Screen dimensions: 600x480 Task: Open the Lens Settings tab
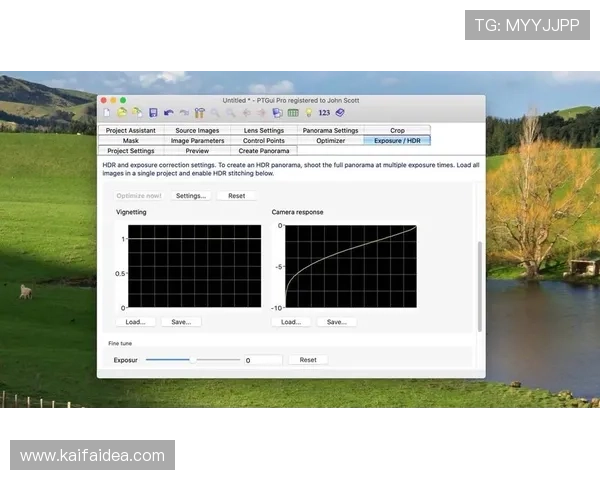coord(264,130)
